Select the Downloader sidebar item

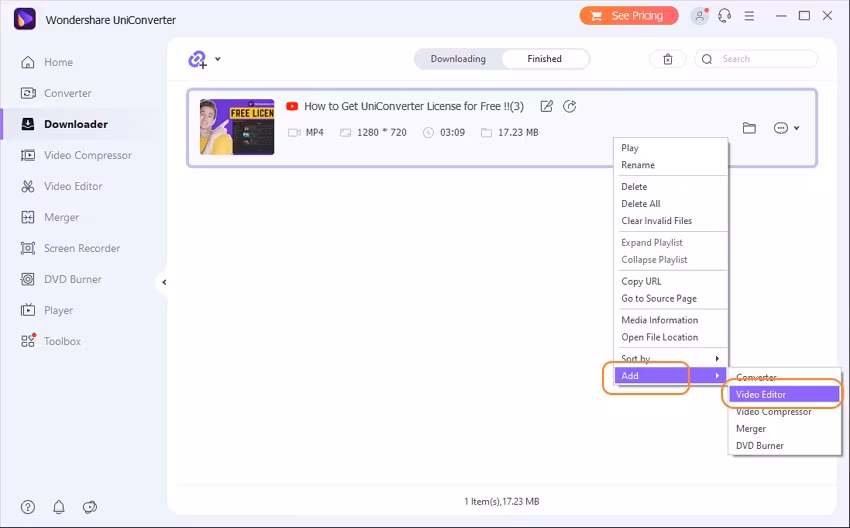tap(64, 124)
